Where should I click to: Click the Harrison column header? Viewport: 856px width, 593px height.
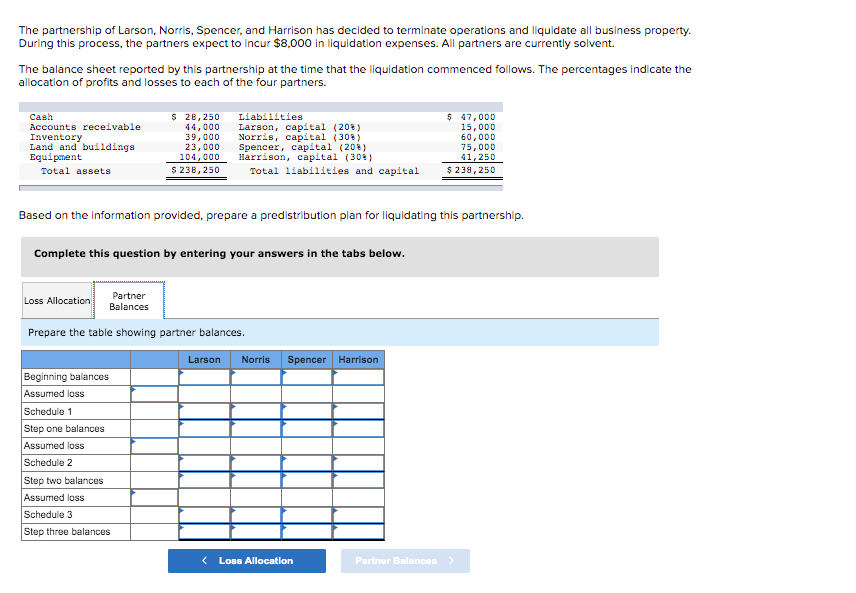tap(359, 360)
